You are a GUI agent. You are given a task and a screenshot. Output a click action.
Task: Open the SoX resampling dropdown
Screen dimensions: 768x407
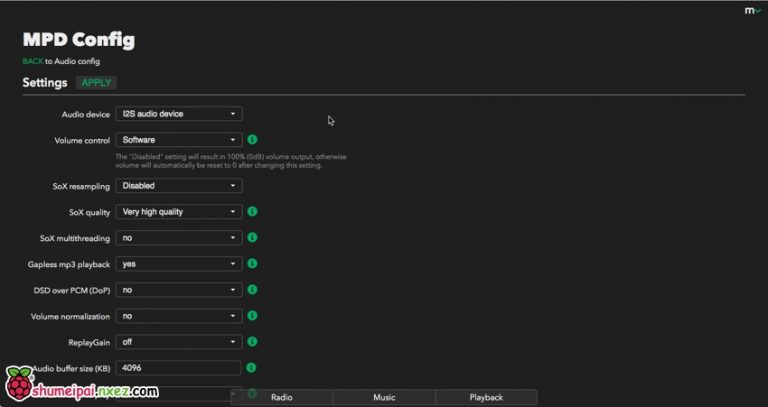click(179, 186)
